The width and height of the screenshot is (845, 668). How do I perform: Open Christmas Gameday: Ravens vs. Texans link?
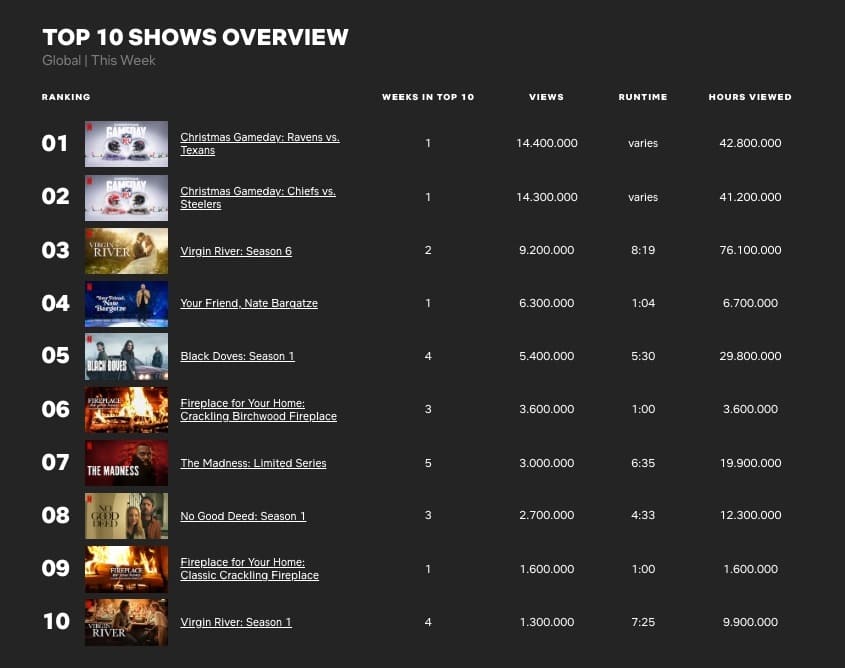(260, 144)
